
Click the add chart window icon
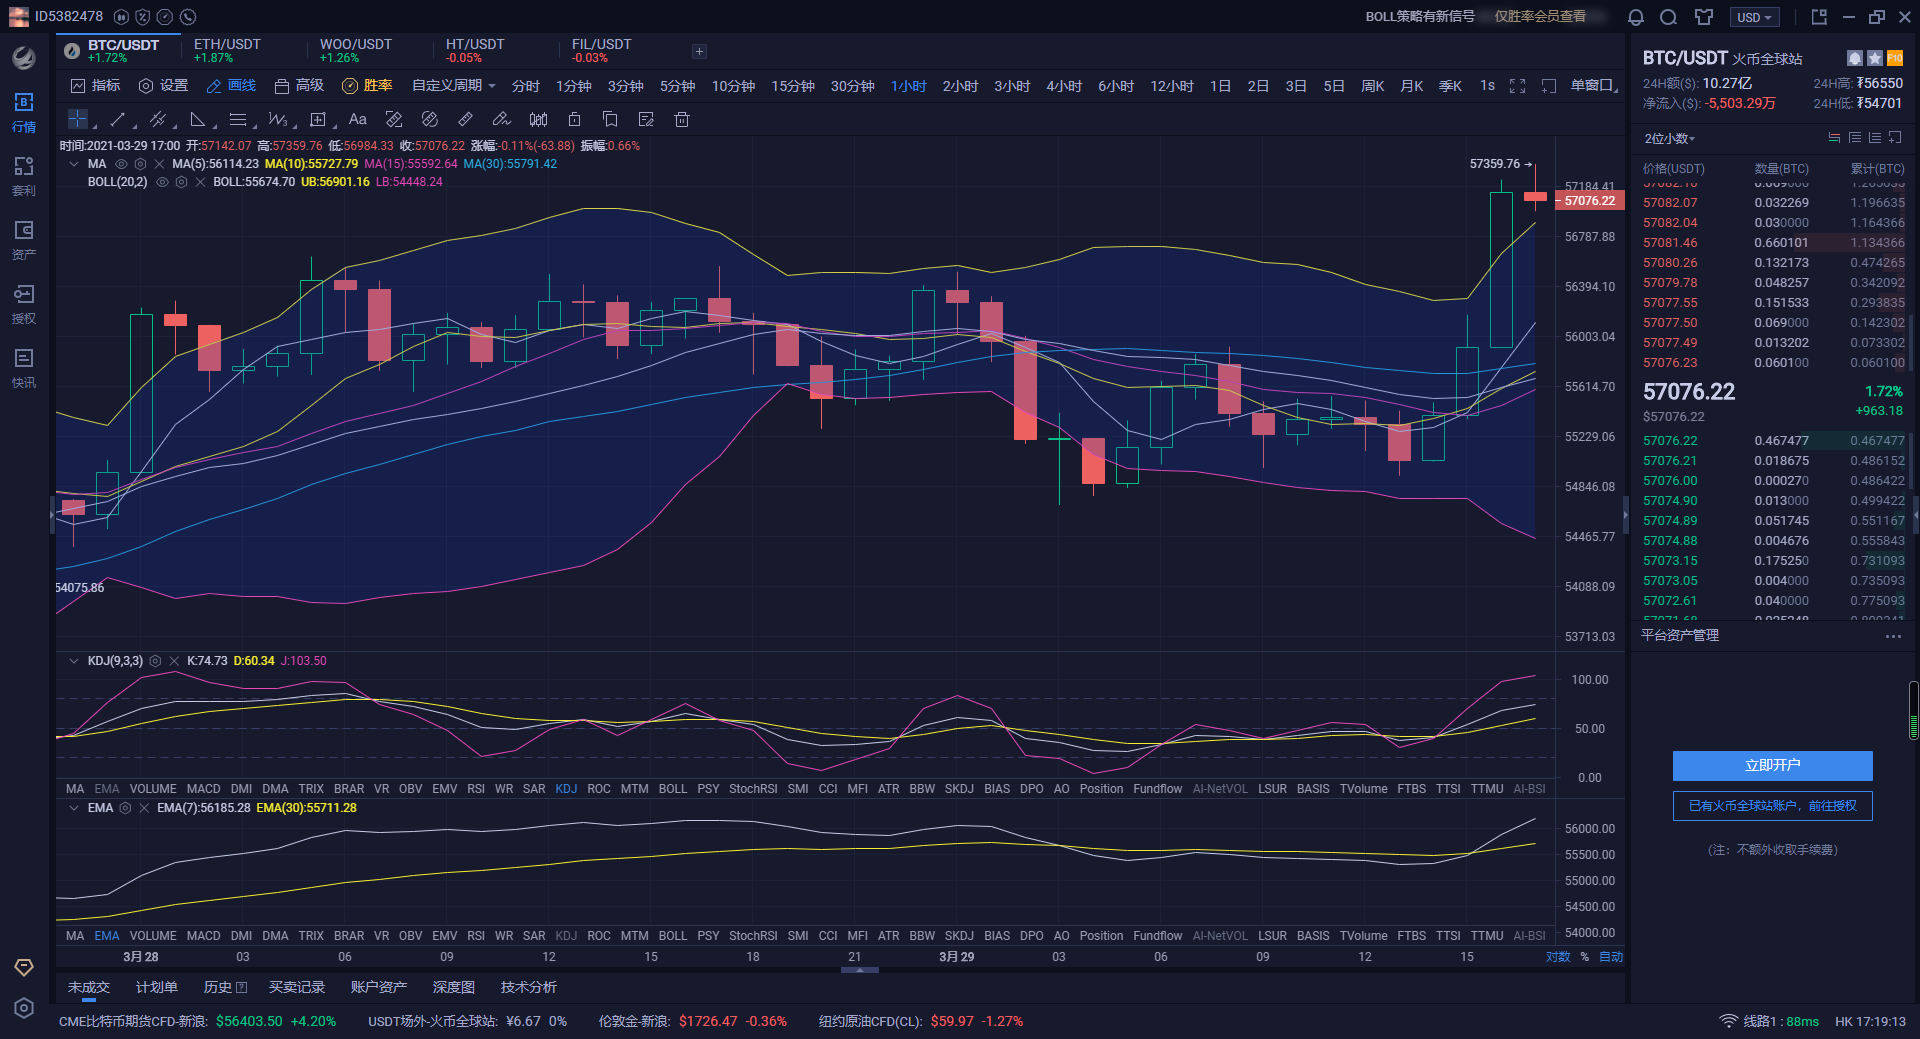coord(1549,86)
